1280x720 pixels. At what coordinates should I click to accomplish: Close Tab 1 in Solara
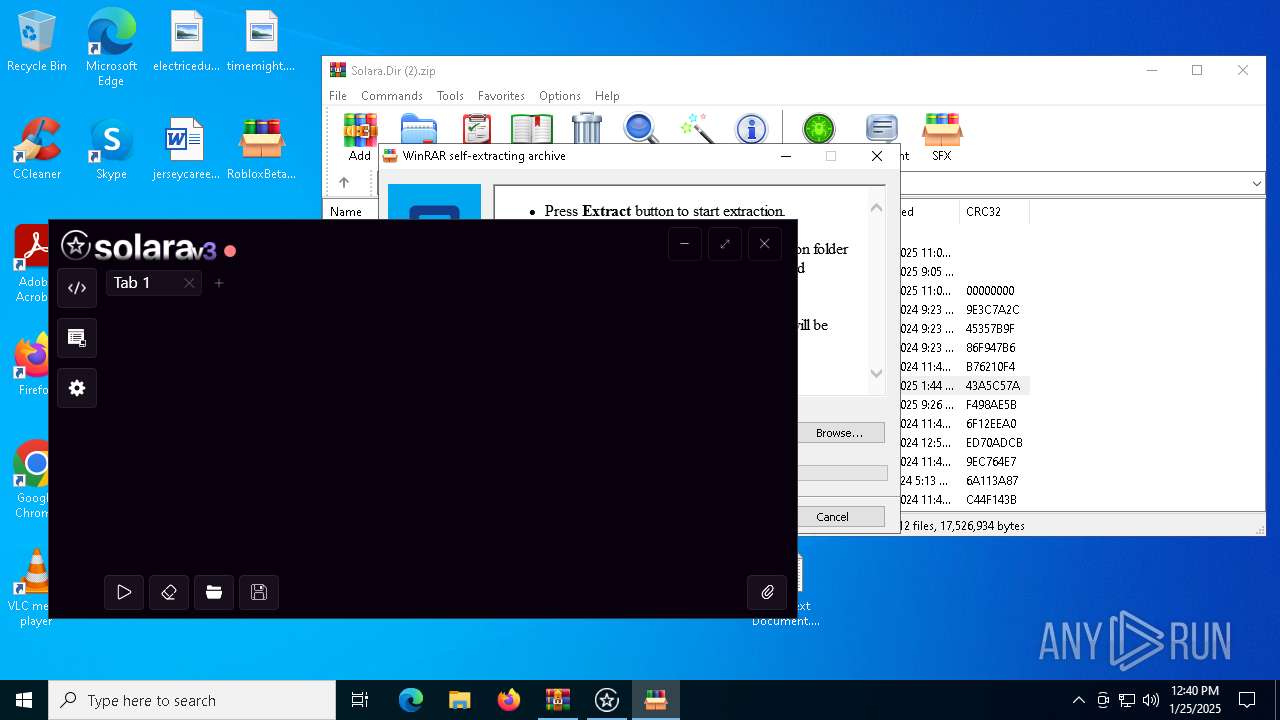189,283
